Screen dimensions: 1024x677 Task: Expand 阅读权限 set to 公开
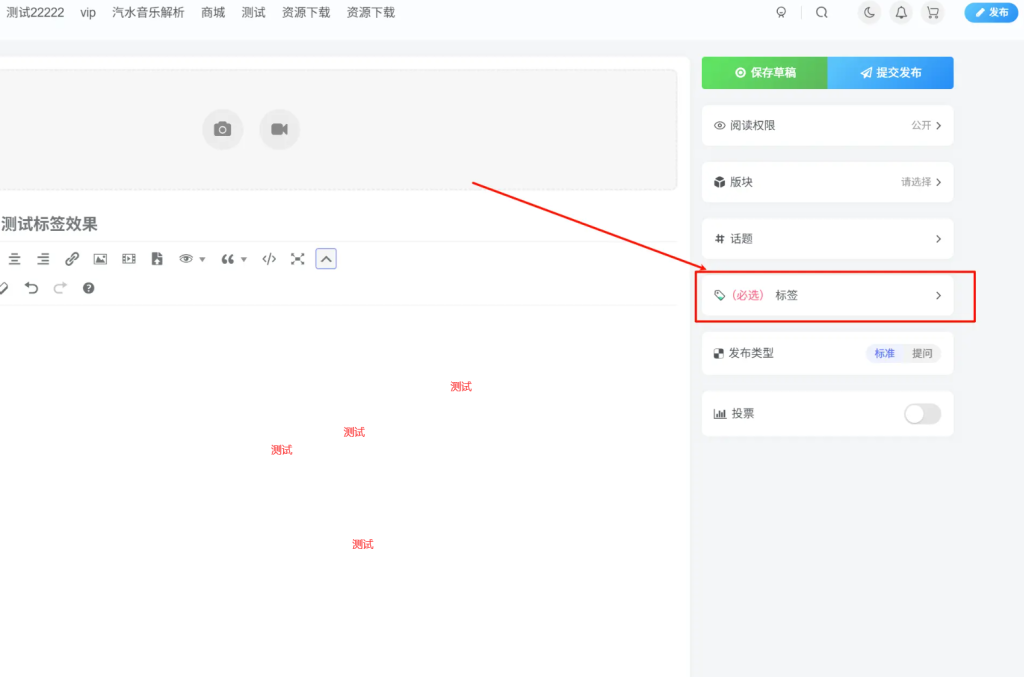click(x=827, y=125)
